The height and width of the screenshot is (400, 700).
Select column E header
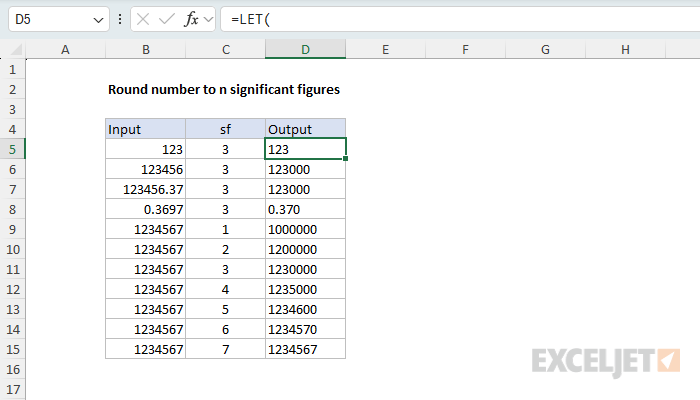click(x=385, y=50)
